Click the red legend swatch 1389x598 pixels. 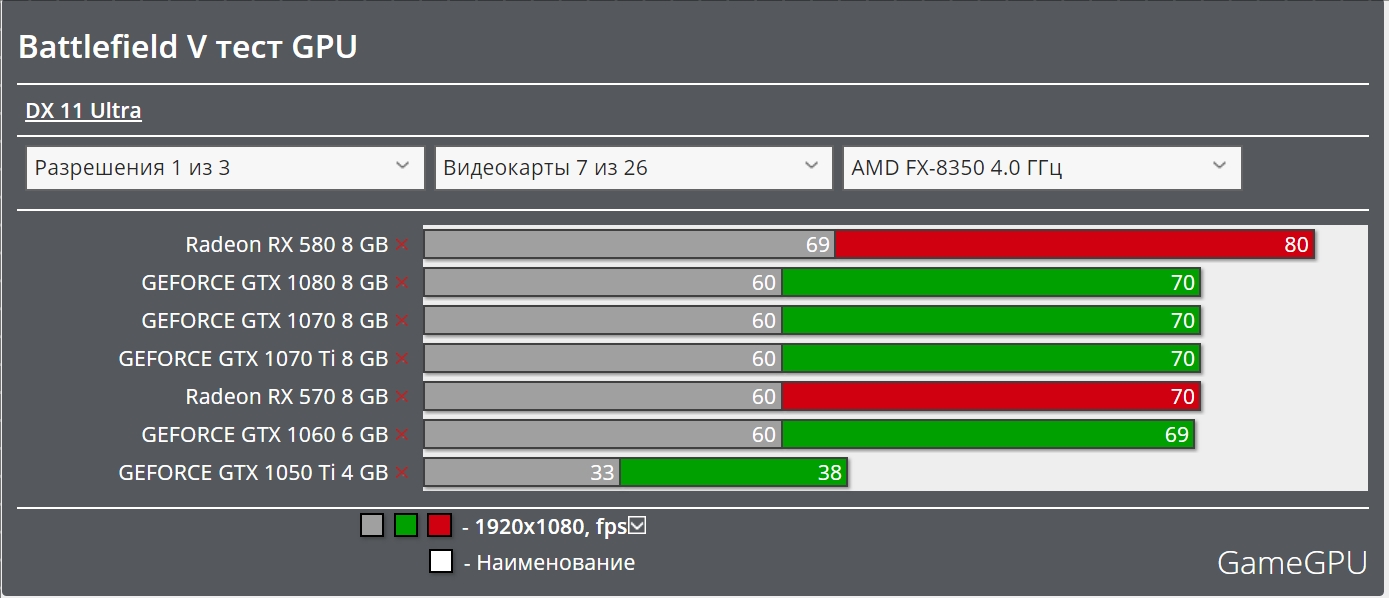[x=440, y=525]
